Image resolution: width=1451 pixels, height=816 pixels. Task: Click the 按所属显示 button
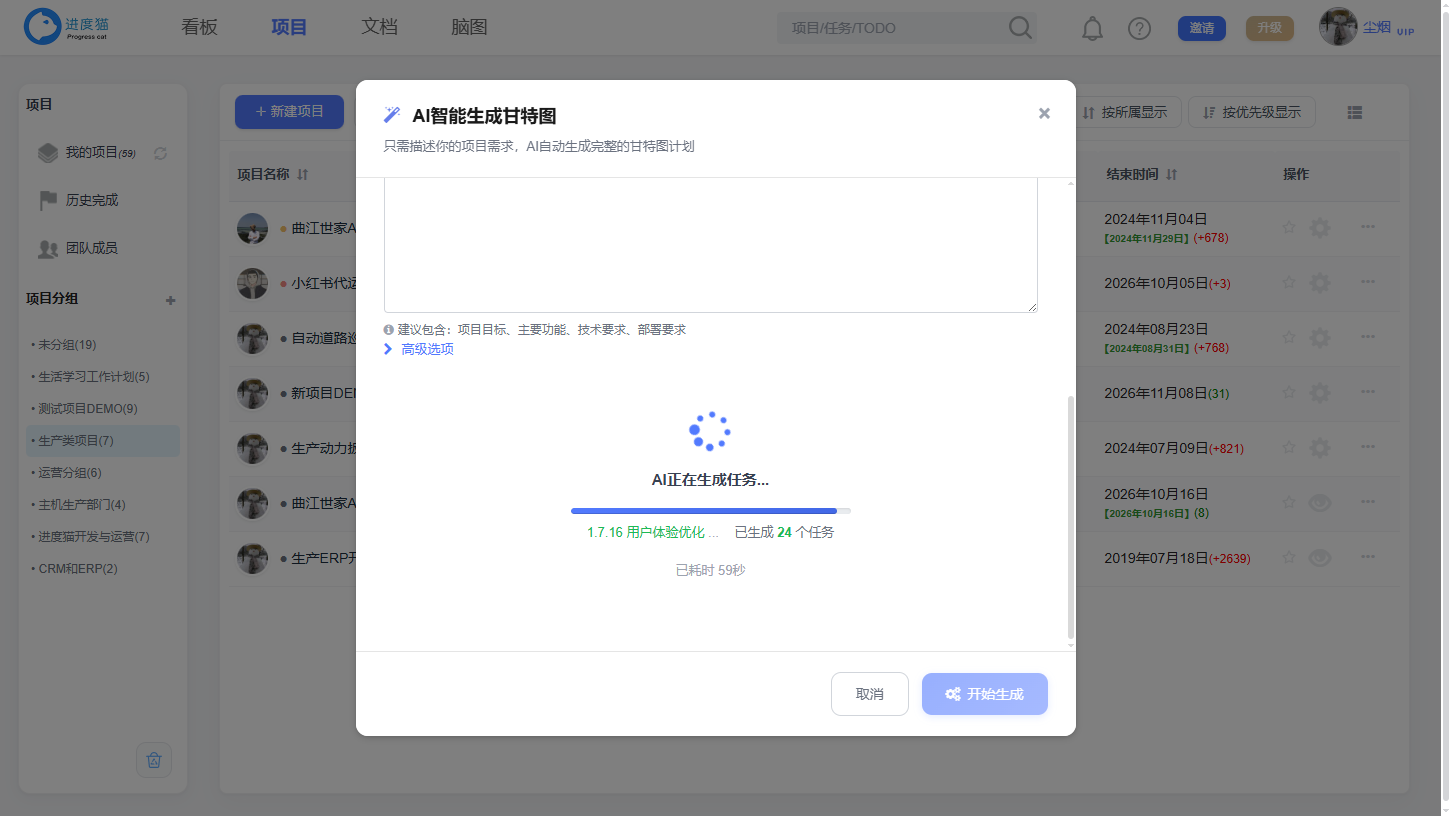pos(1125,112)
